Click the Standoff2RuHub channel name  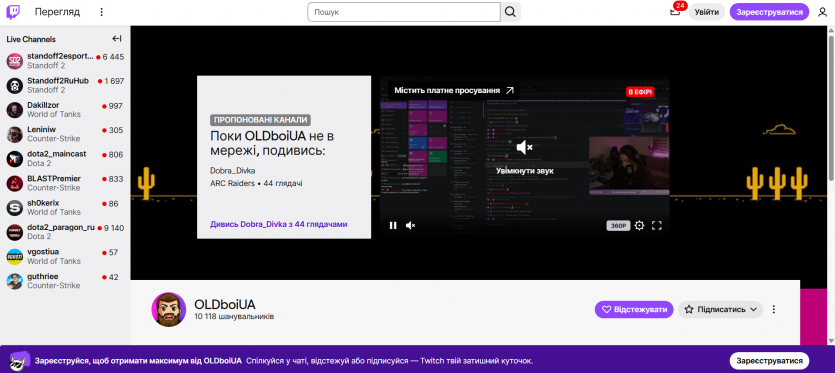point(58,81)
